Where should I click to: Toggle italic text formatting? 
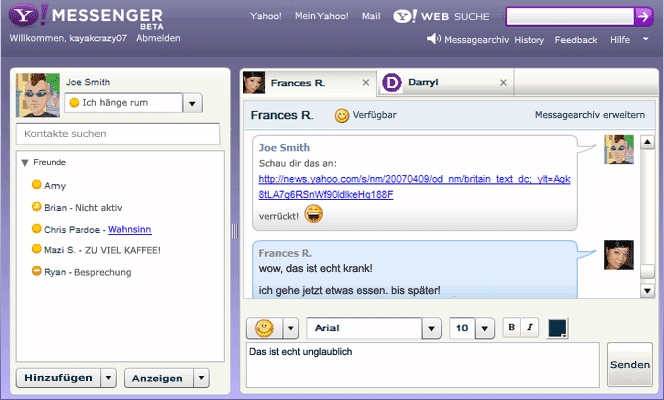pyautogui.click(x=530, y=327)
